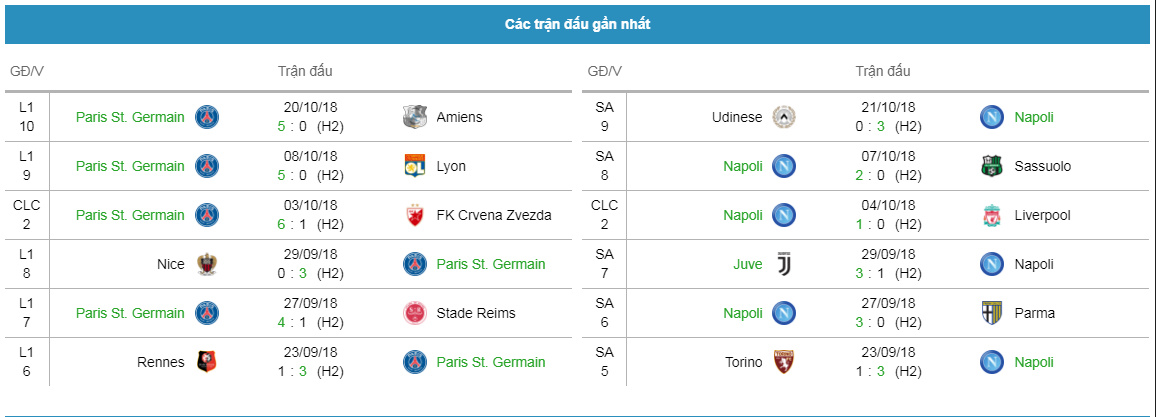Image resolution: width=1156 pixels, height=417 pixels.
Task: Click the Rennes club crest
Action: [x=207, y=362]
